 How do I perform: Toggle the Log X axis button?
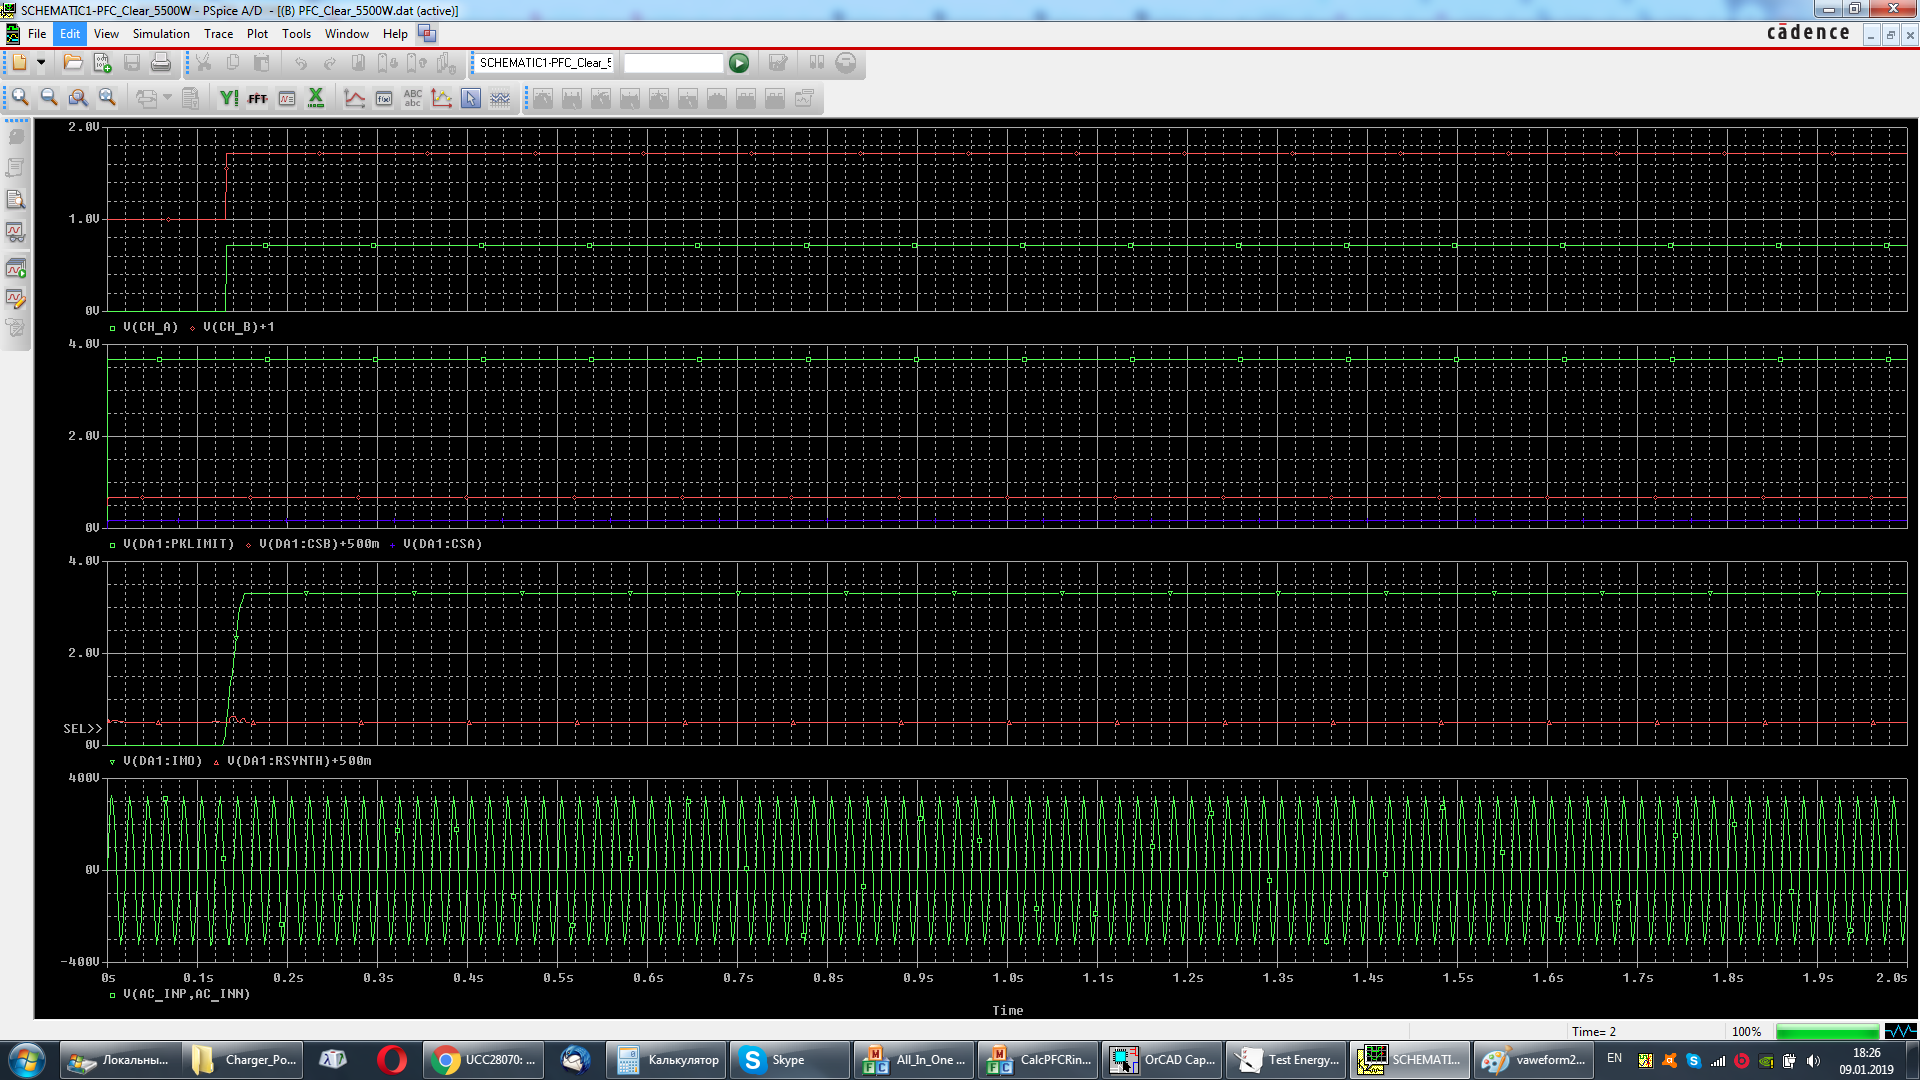316,98
